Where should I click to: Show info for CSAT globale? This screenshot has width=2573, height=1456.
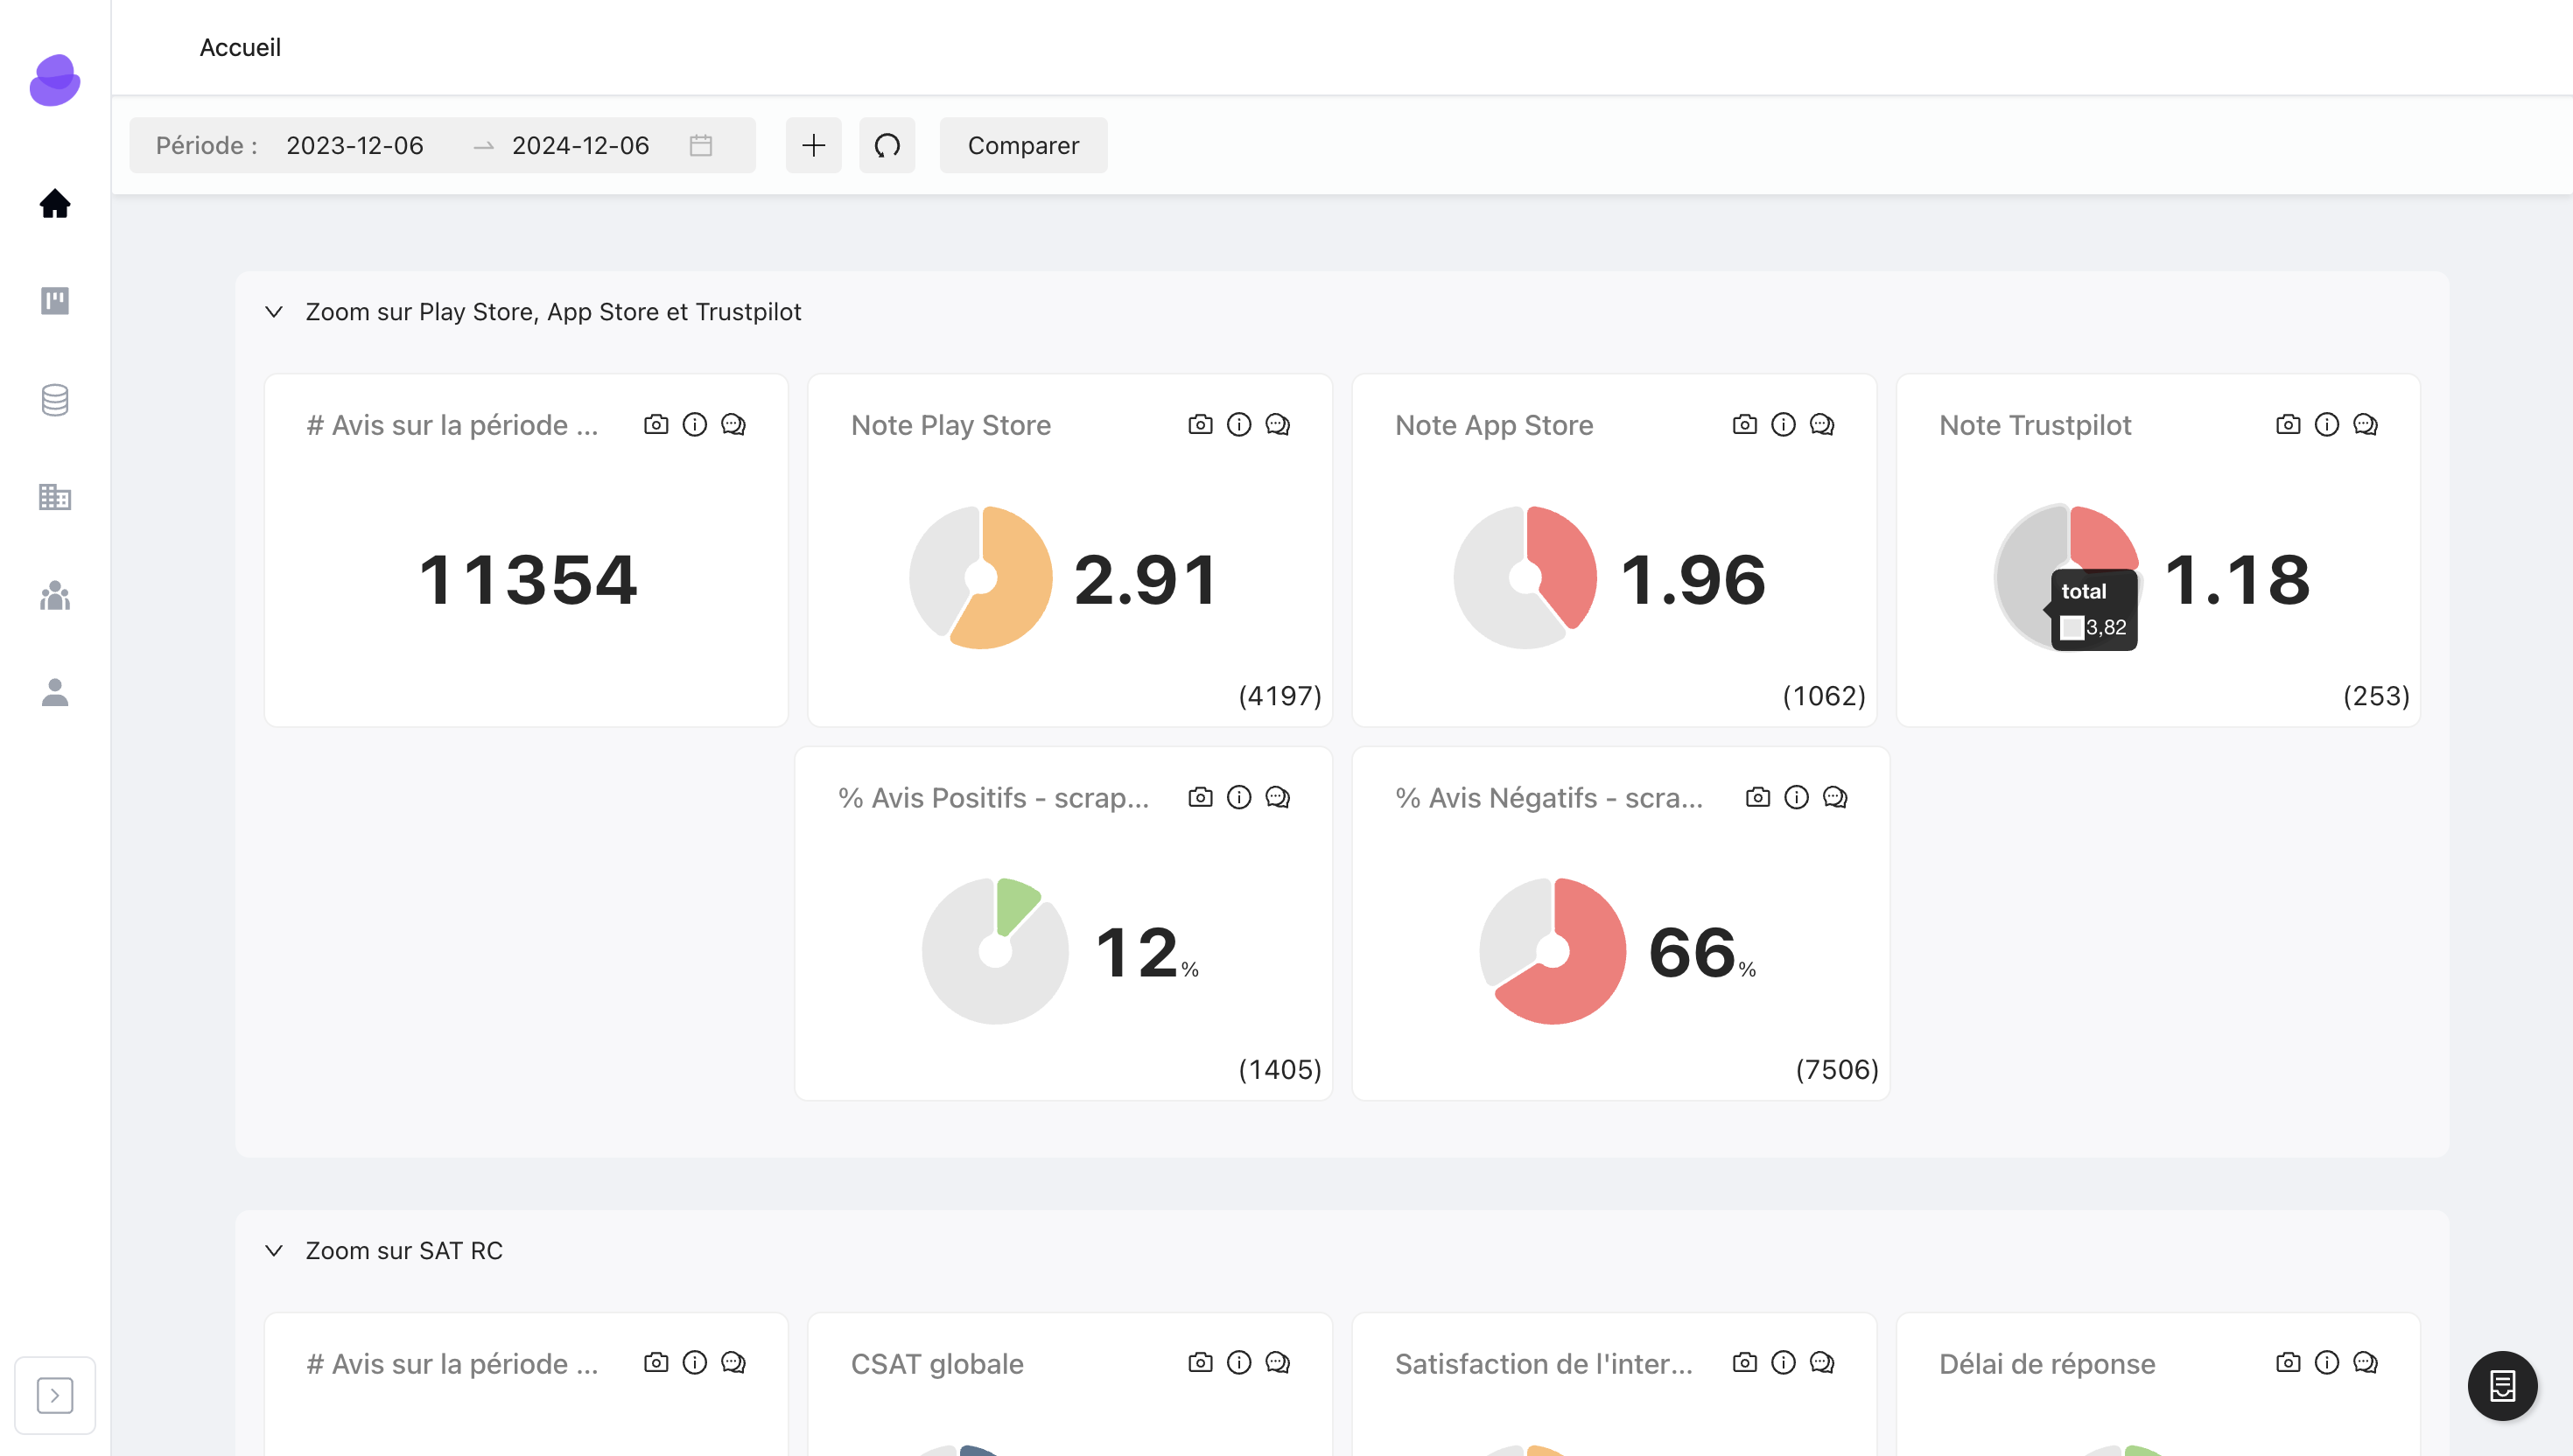coord(1239,1363)
